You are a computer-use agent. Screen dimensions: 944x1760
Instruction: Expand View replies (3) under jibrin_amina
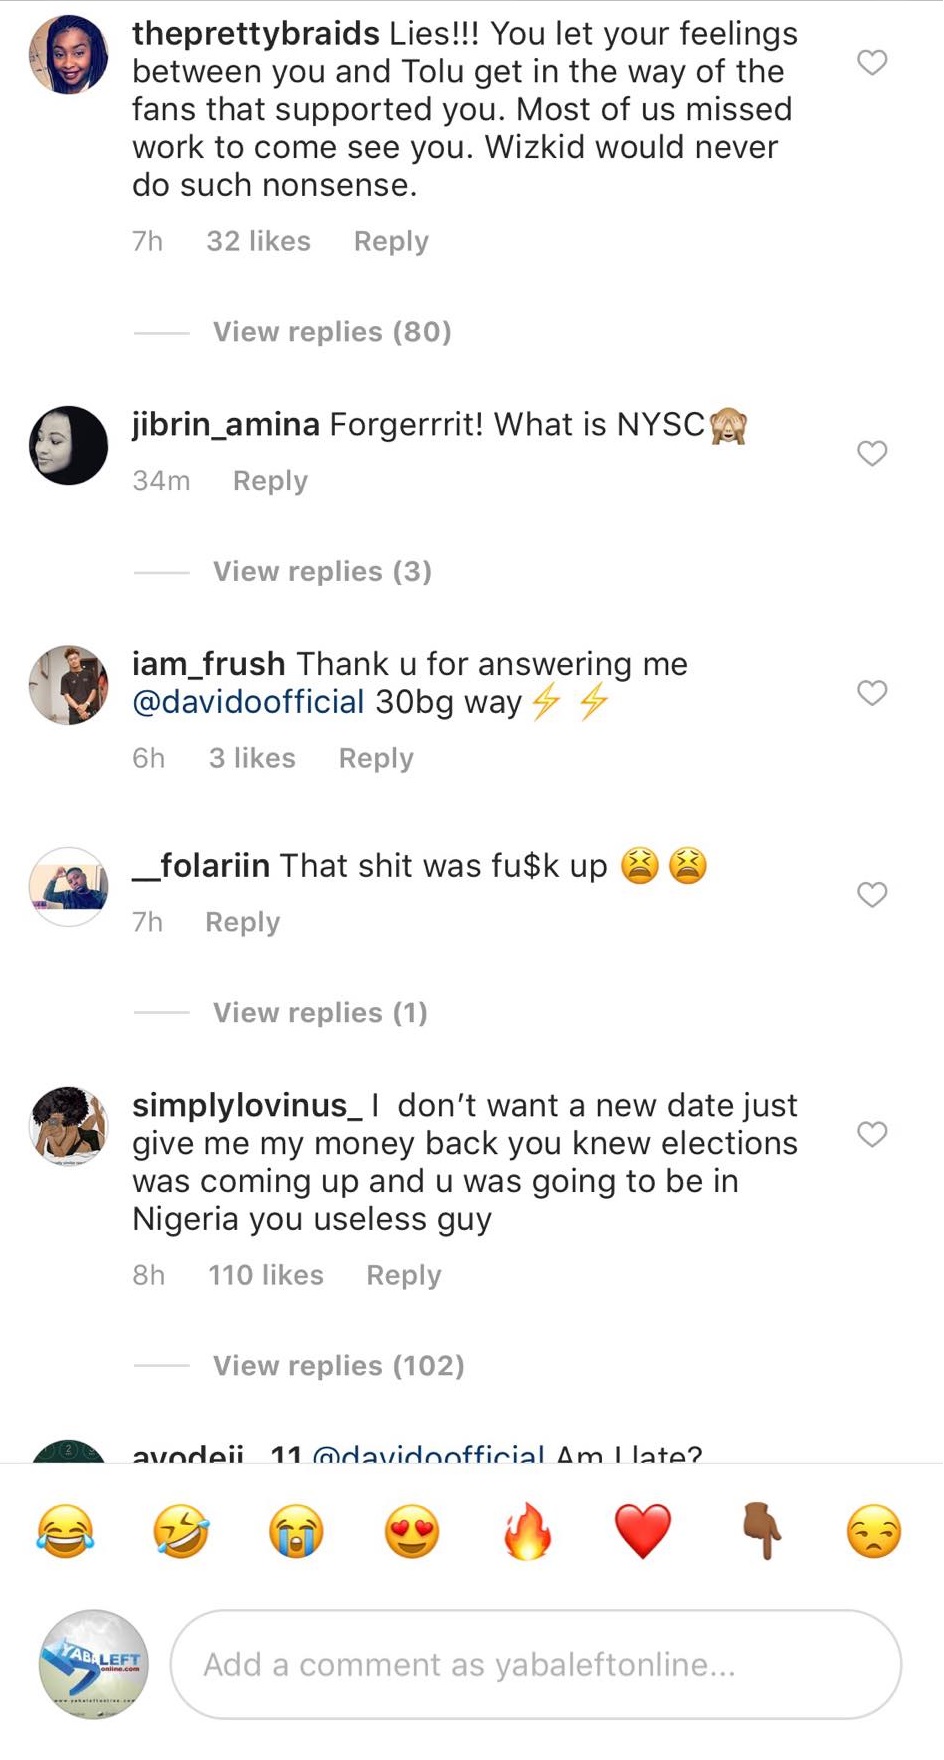click(322, 571)
